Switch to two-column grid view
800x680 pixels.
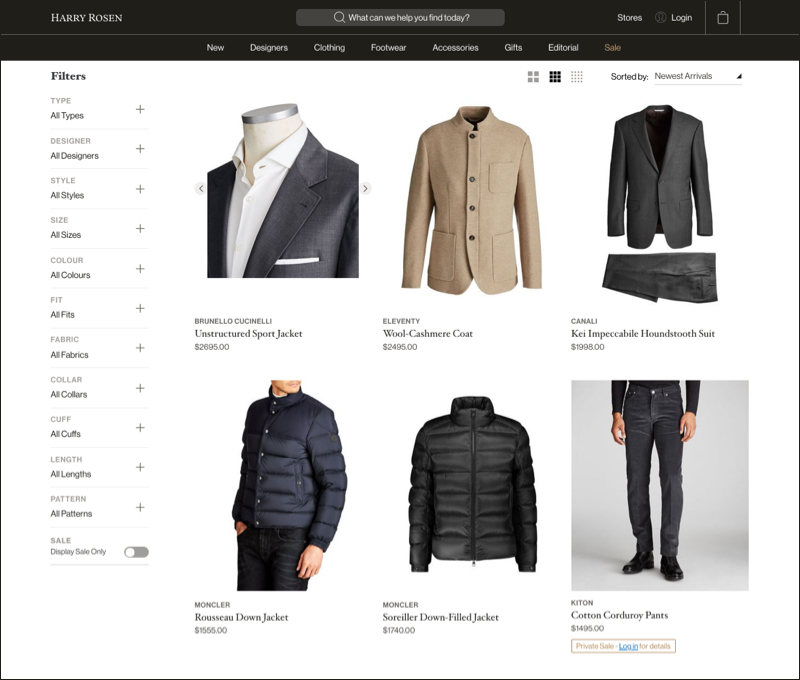click(533, 77)
